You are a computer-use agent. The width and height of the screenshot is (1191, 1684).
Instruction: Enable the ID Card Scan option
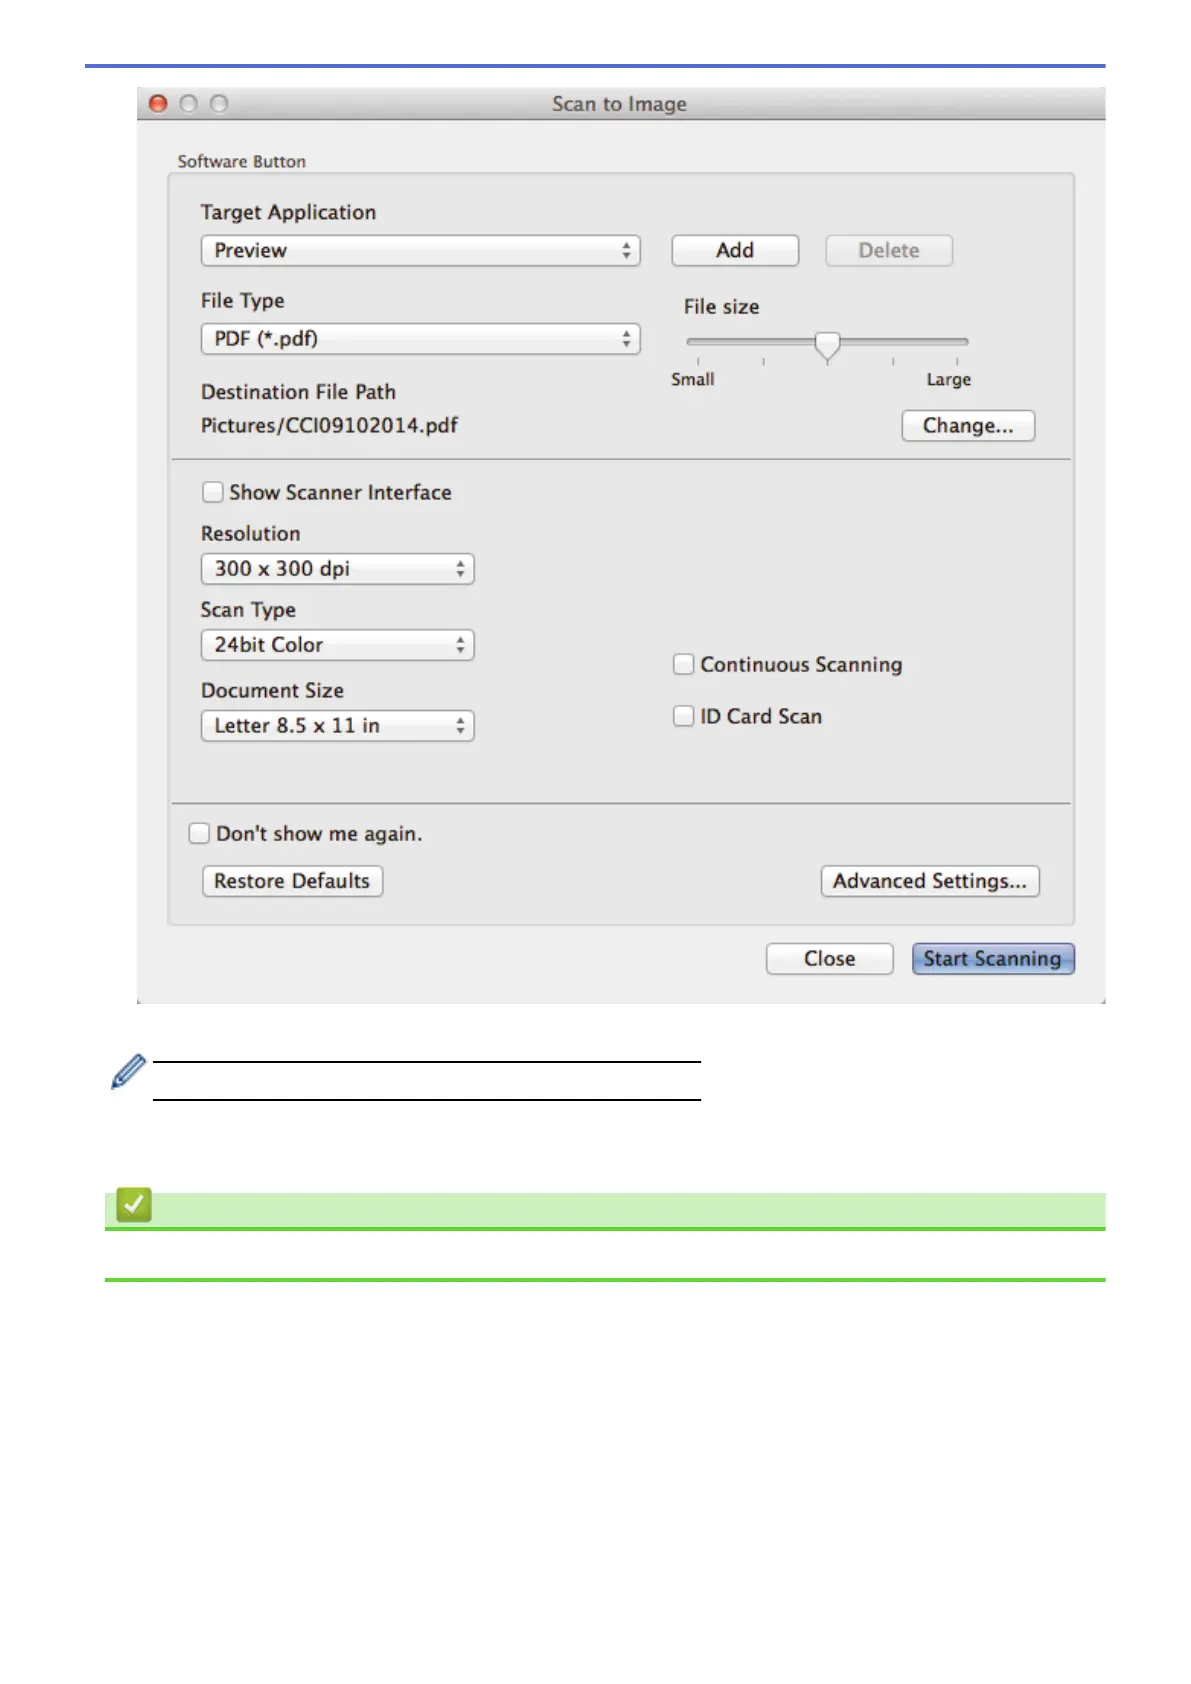click(x=684, y=716)
